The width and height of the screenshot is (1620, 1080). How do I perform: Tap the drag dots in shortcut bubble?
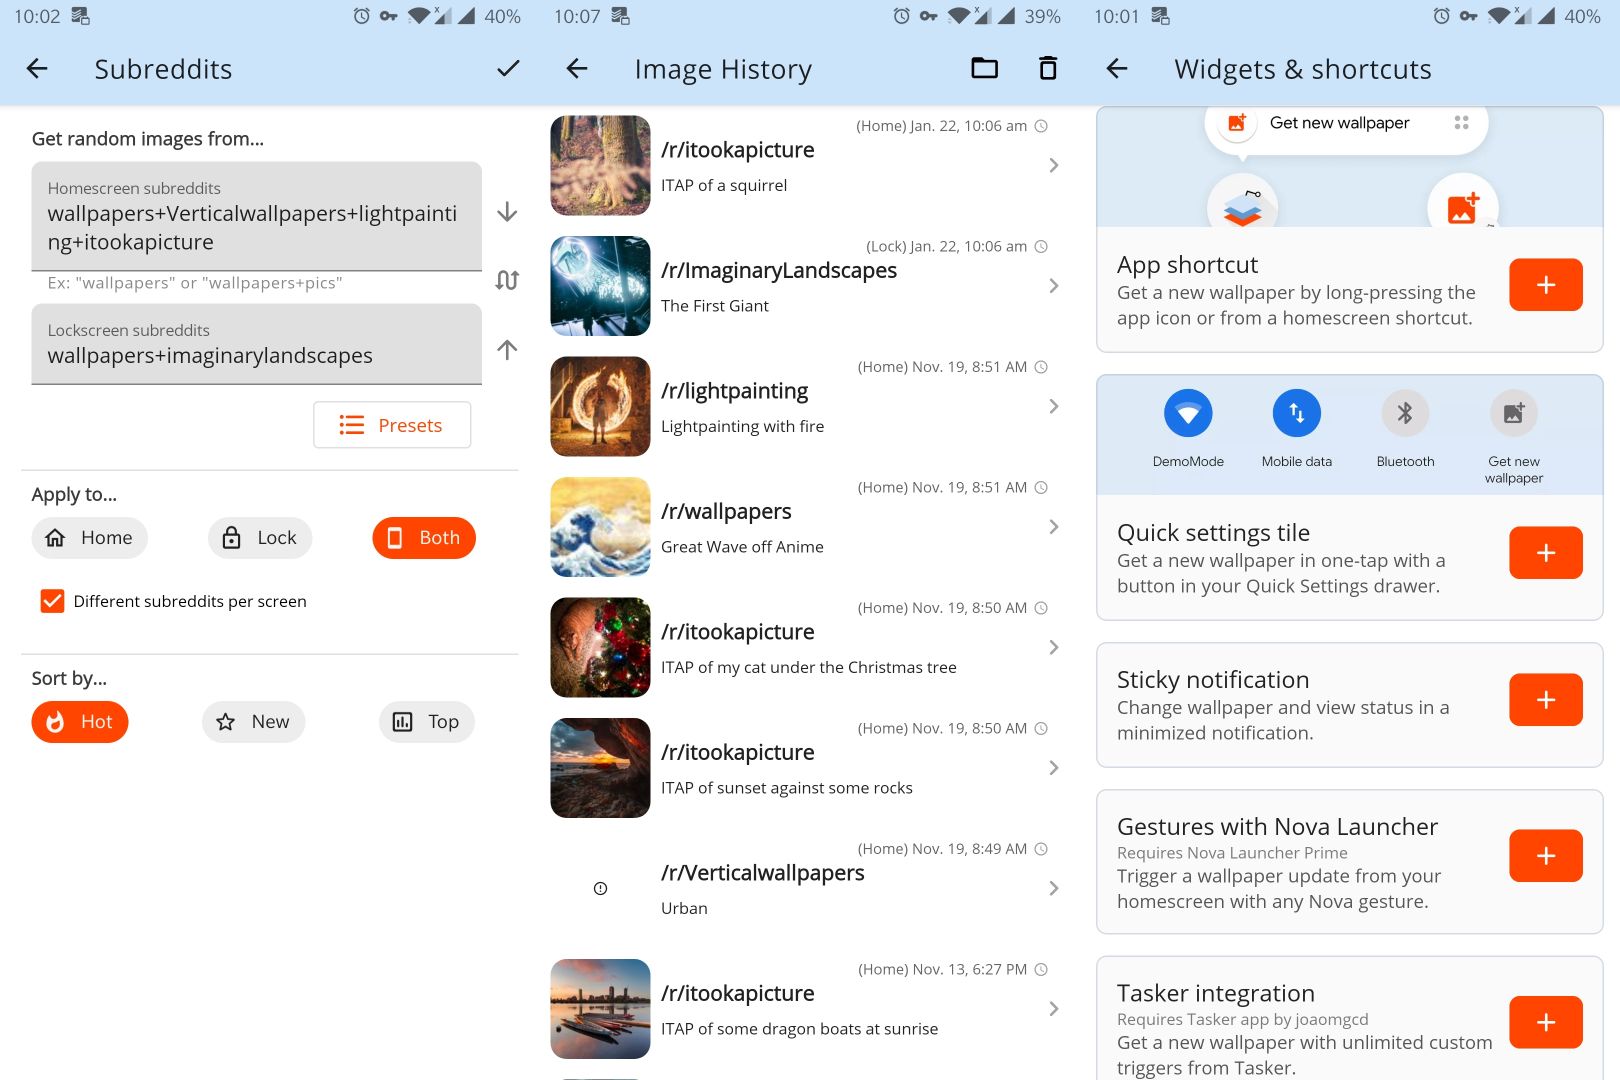point(1461,123)
